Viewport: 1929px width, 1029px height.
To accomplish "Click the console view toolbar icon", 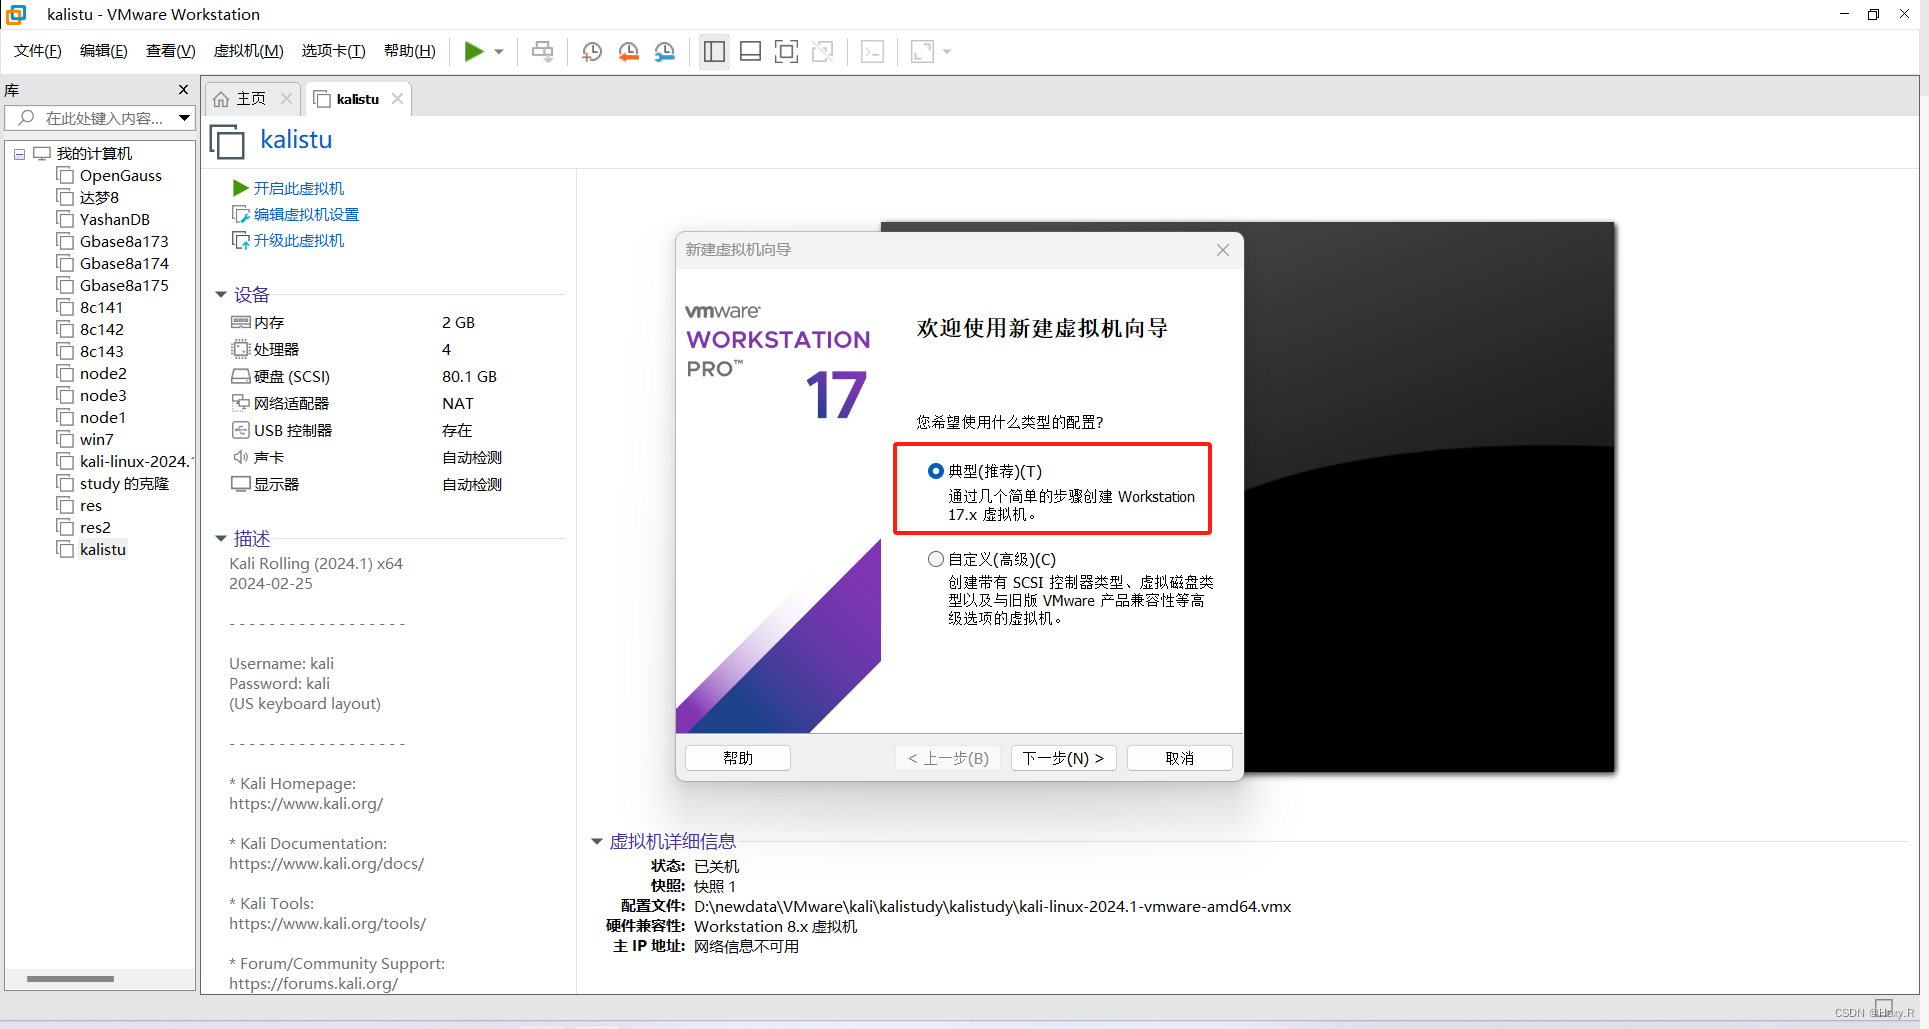I will tap(872, 51).
